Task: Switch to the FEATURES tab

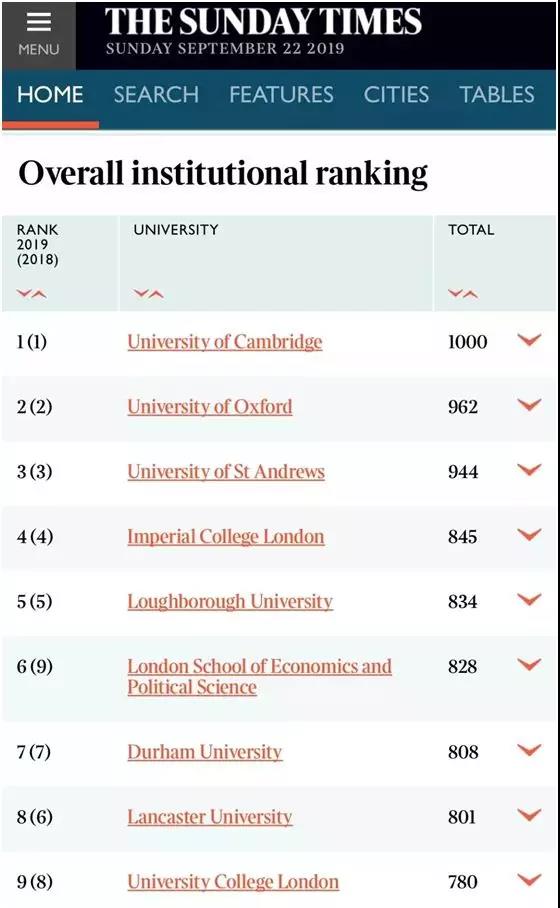Action: click(281, 94)
